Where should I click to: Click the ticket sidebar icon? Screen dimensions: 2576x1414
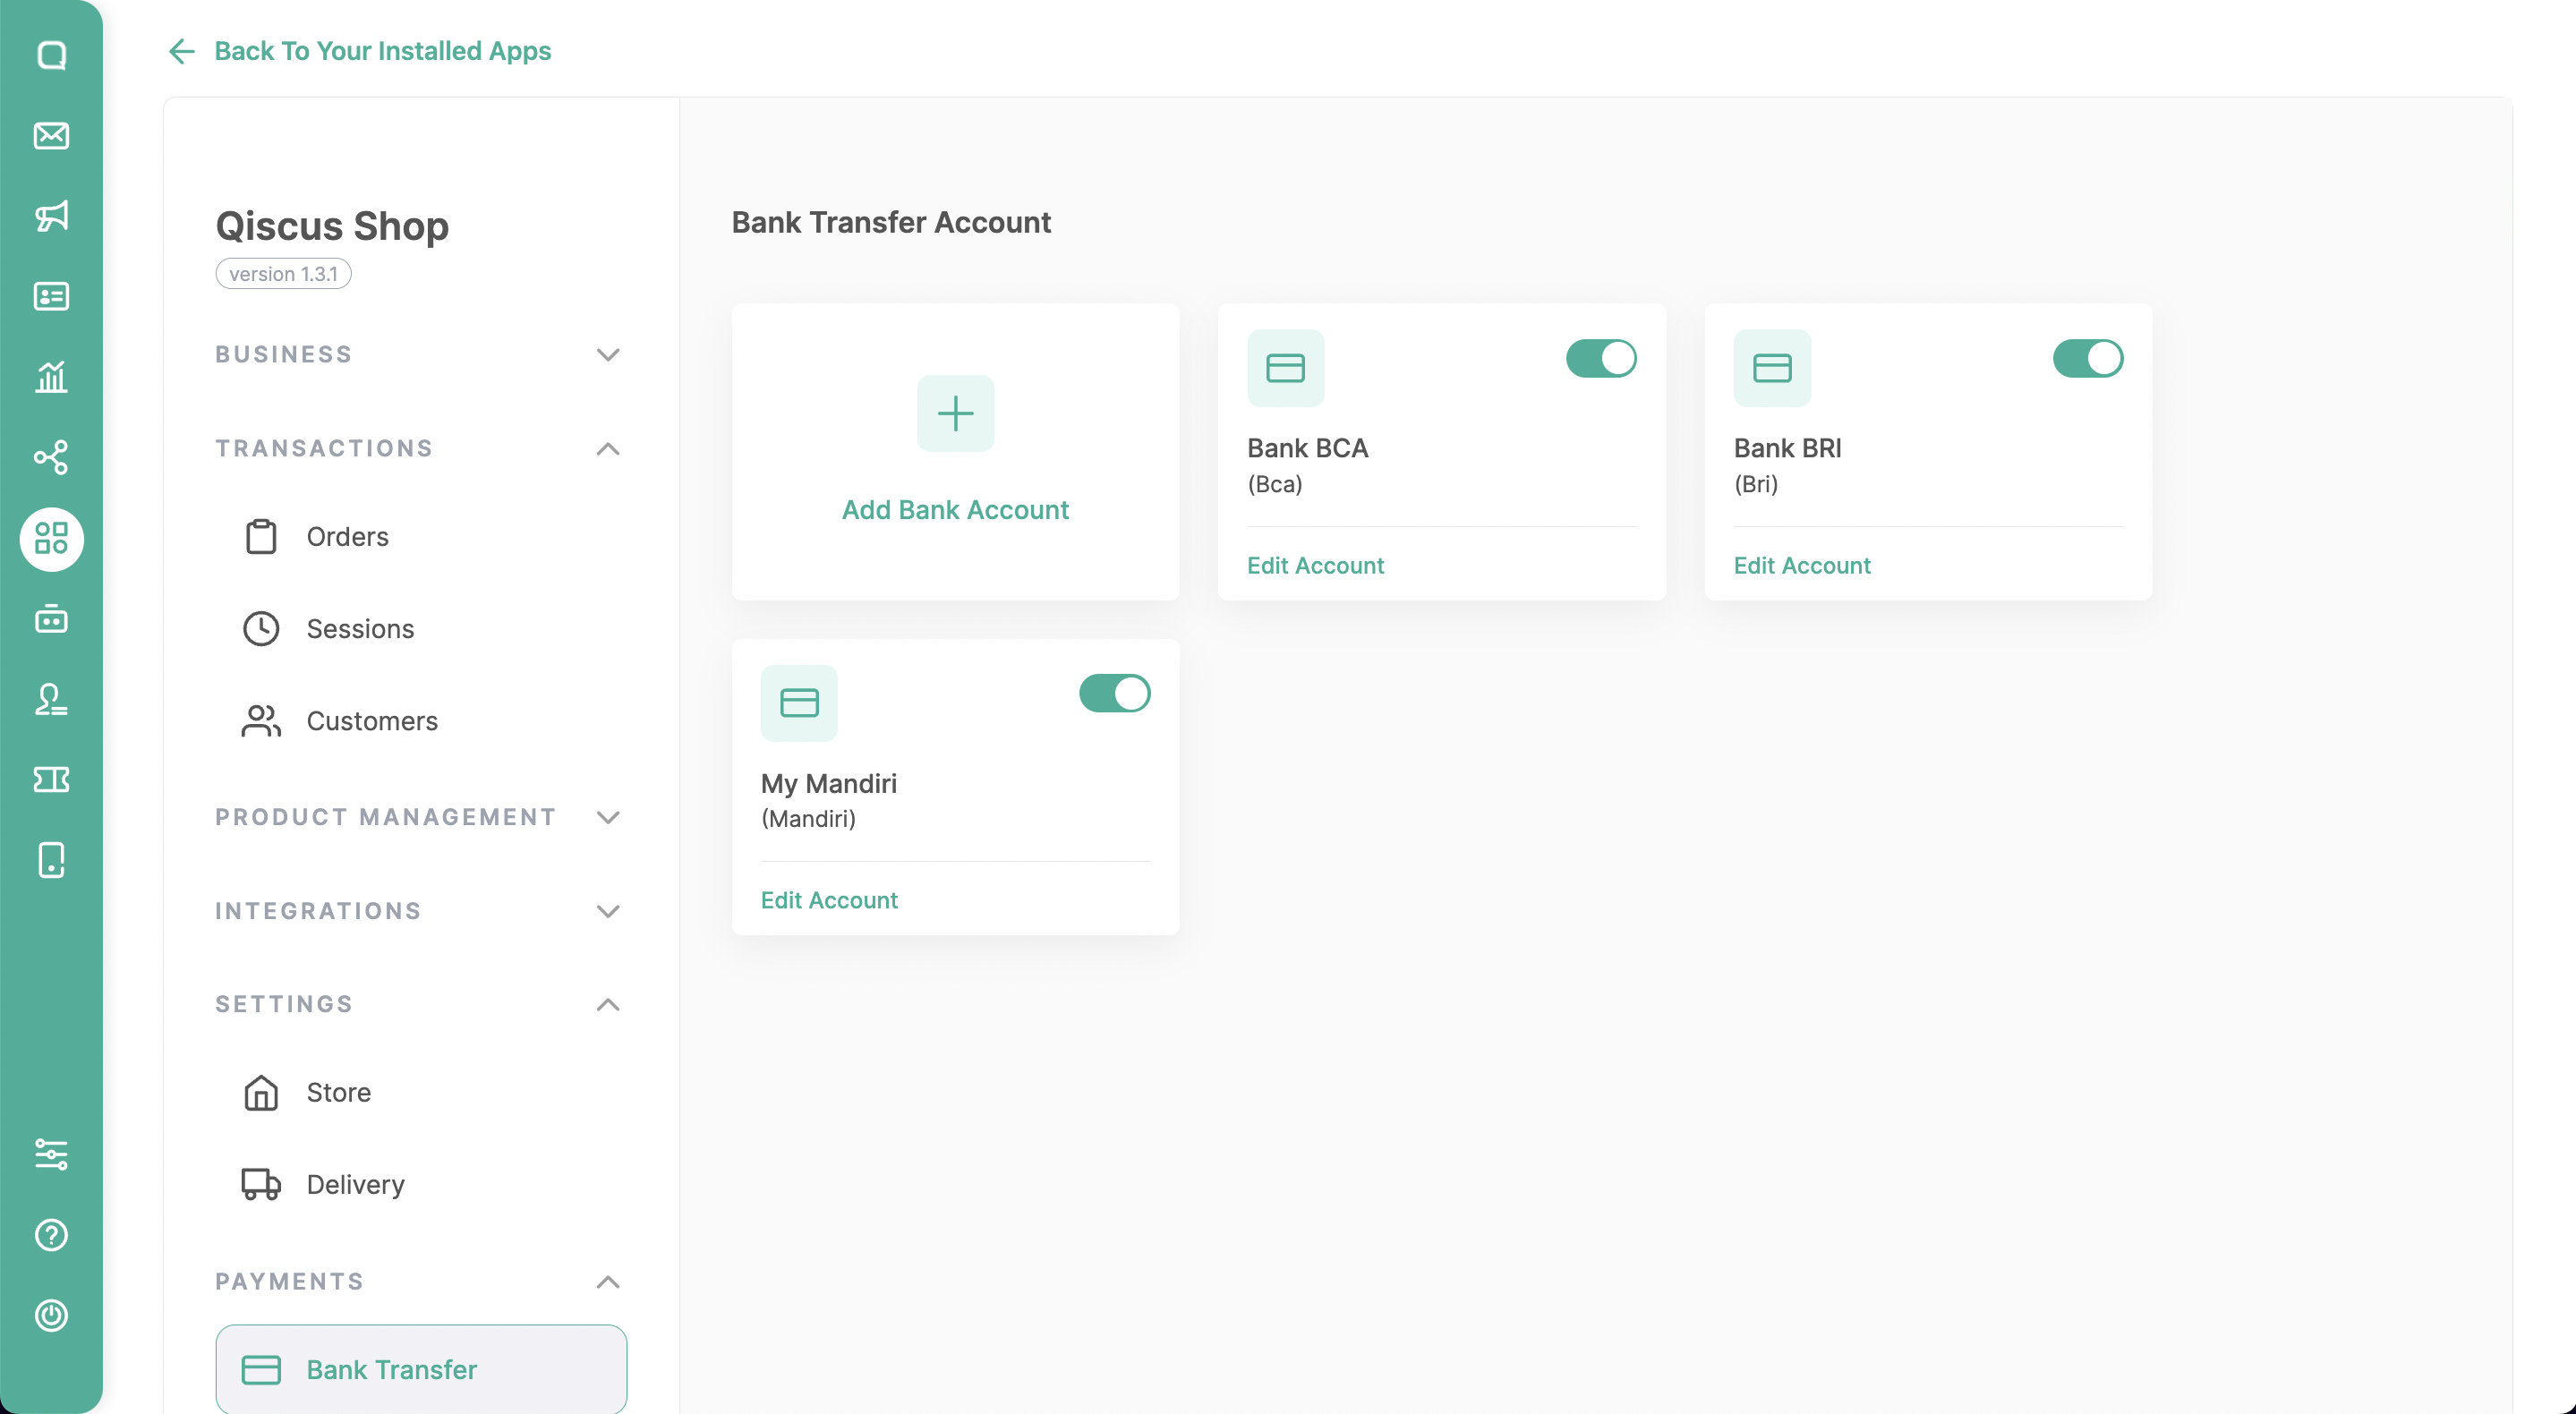[51, 779]
